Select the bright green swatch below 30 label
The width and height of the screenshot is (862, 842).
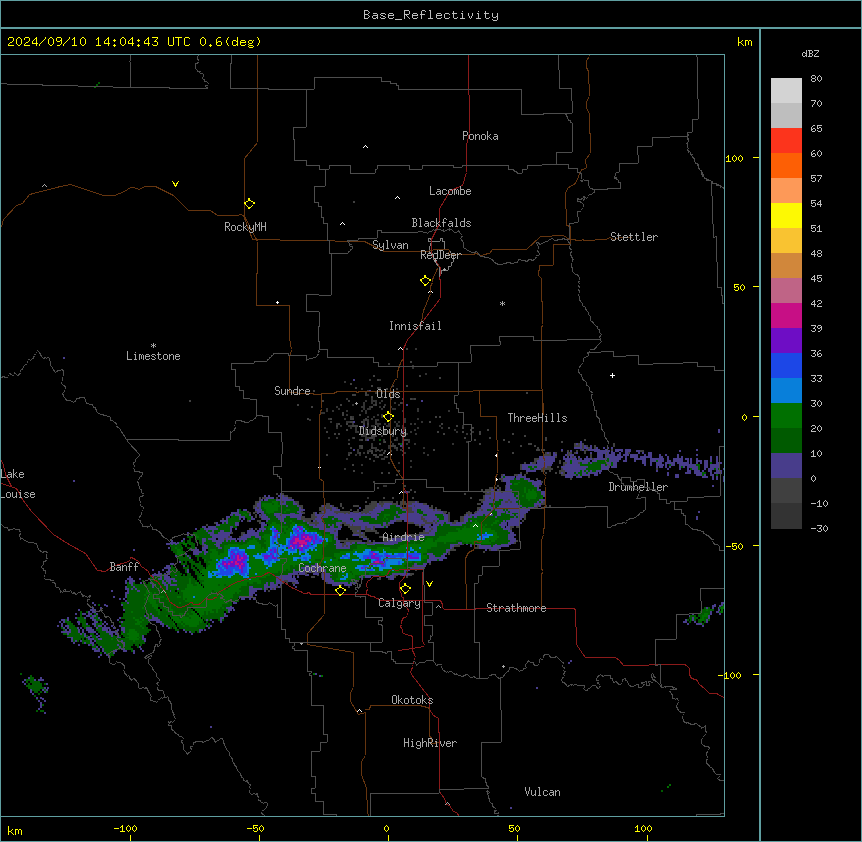point(786,416)
